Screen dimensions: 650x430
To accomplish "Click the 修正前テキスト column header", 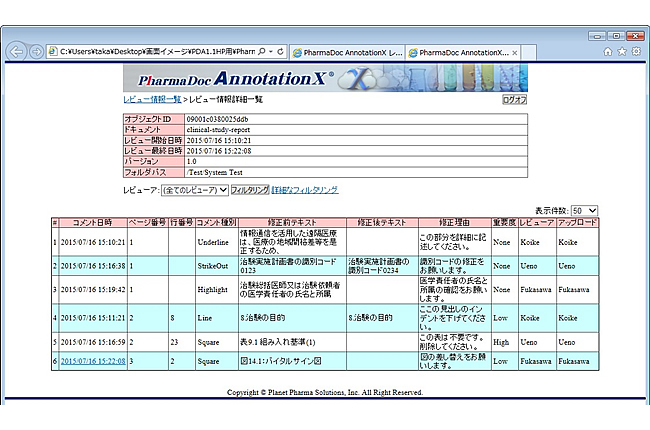I will point(292,222).
